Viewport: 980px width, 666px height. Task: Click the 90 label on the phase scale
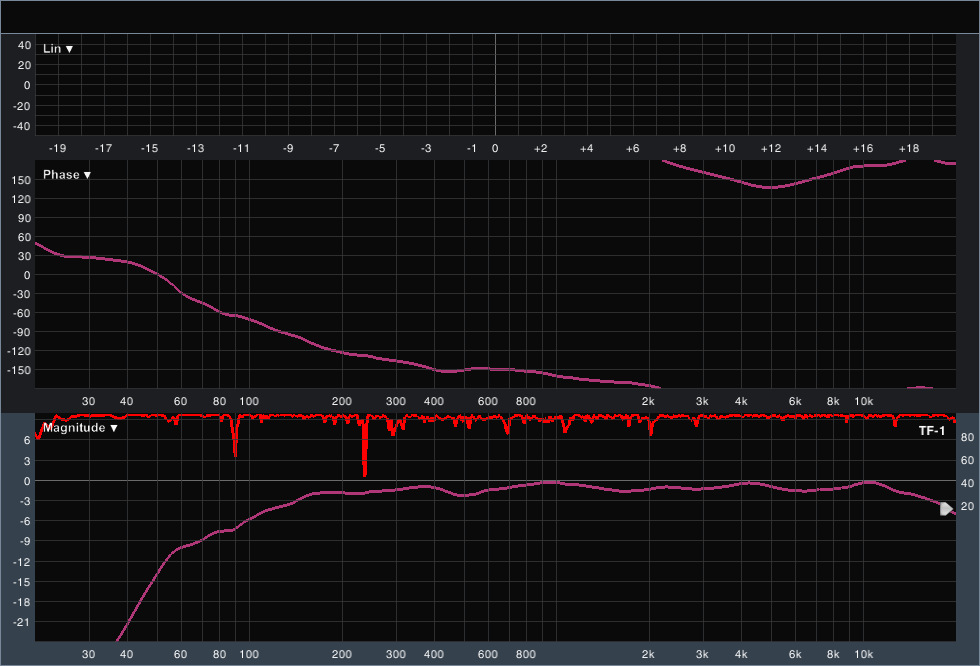tap(24, 218)
